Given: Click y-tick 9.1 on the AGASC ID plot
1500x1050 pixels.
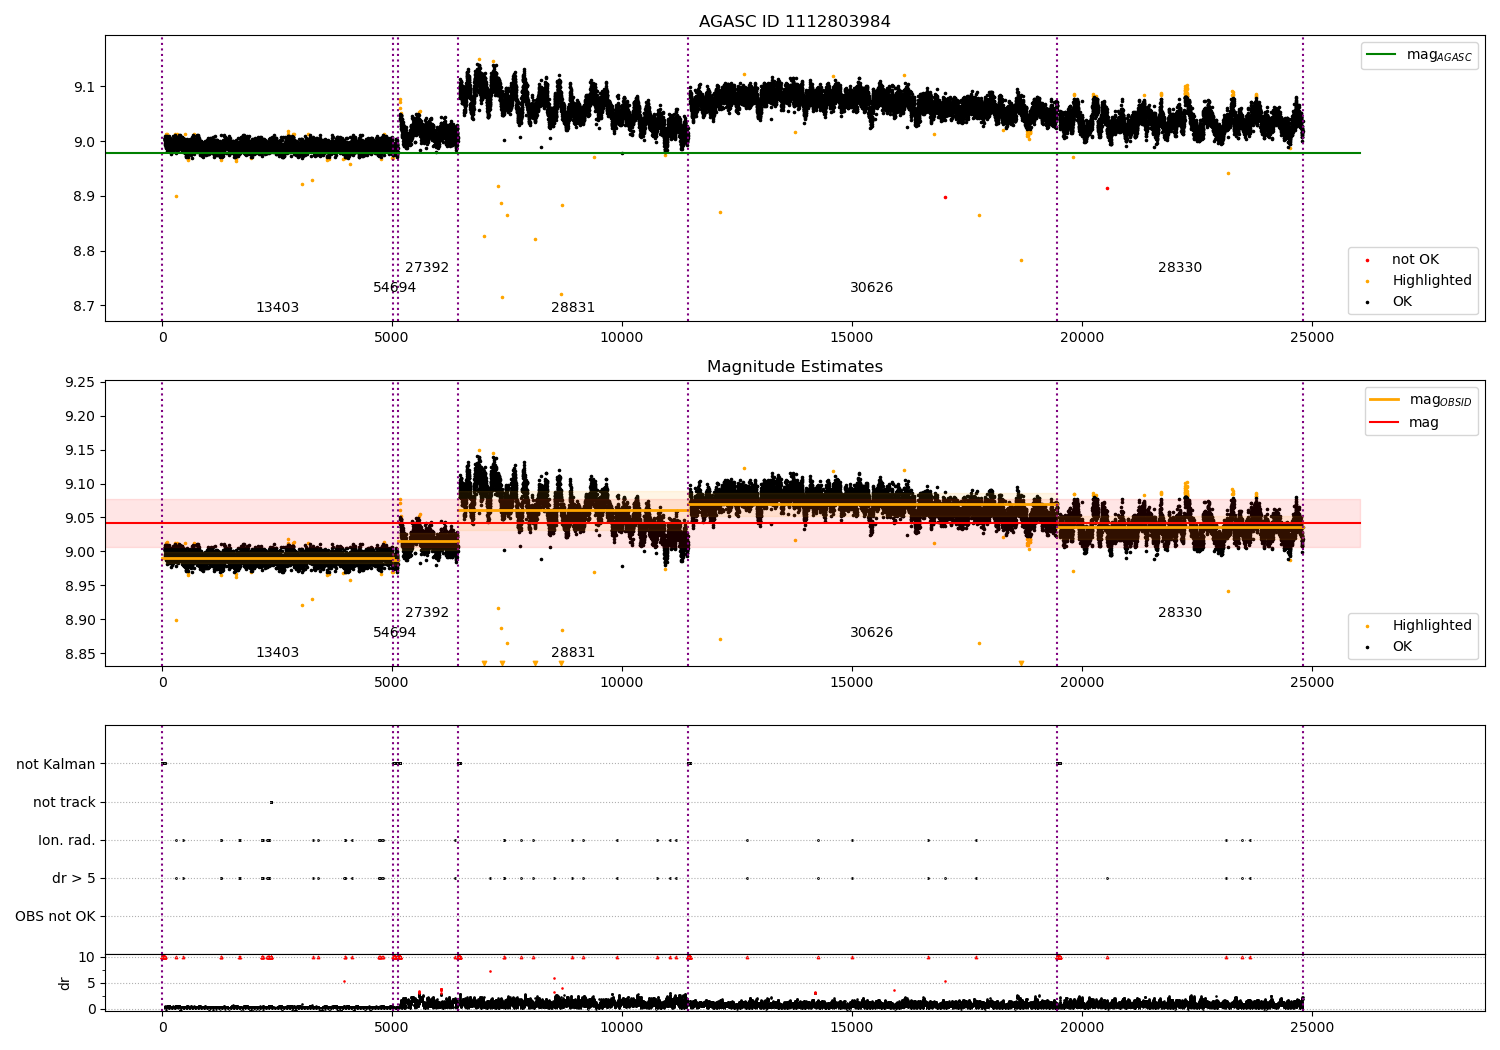Looking at the screenshot, I should [x=84, y=88].
